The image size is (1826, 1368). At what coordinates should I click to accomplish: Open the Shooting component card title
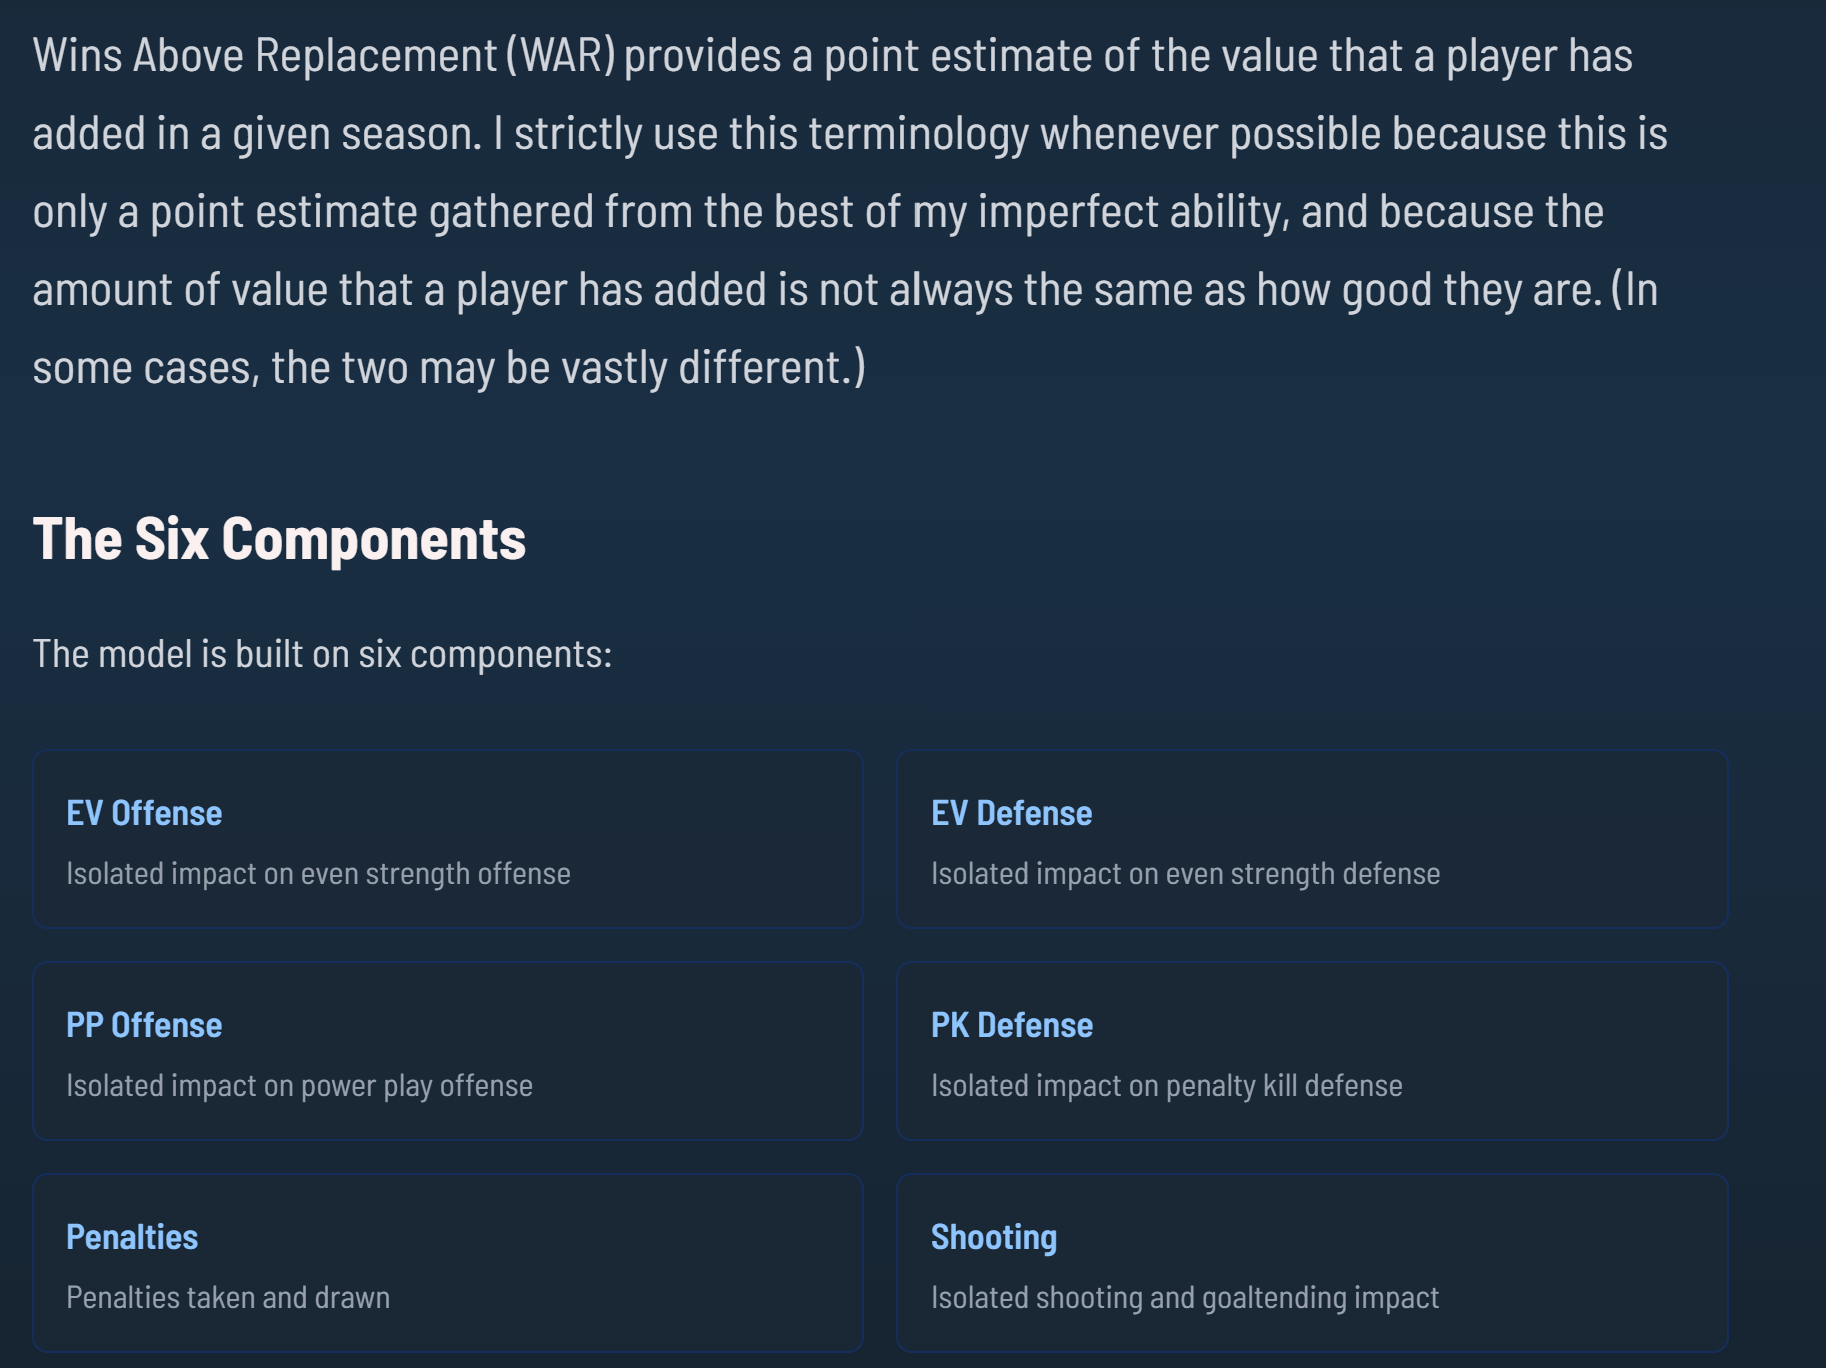(x=993, y=1237)
